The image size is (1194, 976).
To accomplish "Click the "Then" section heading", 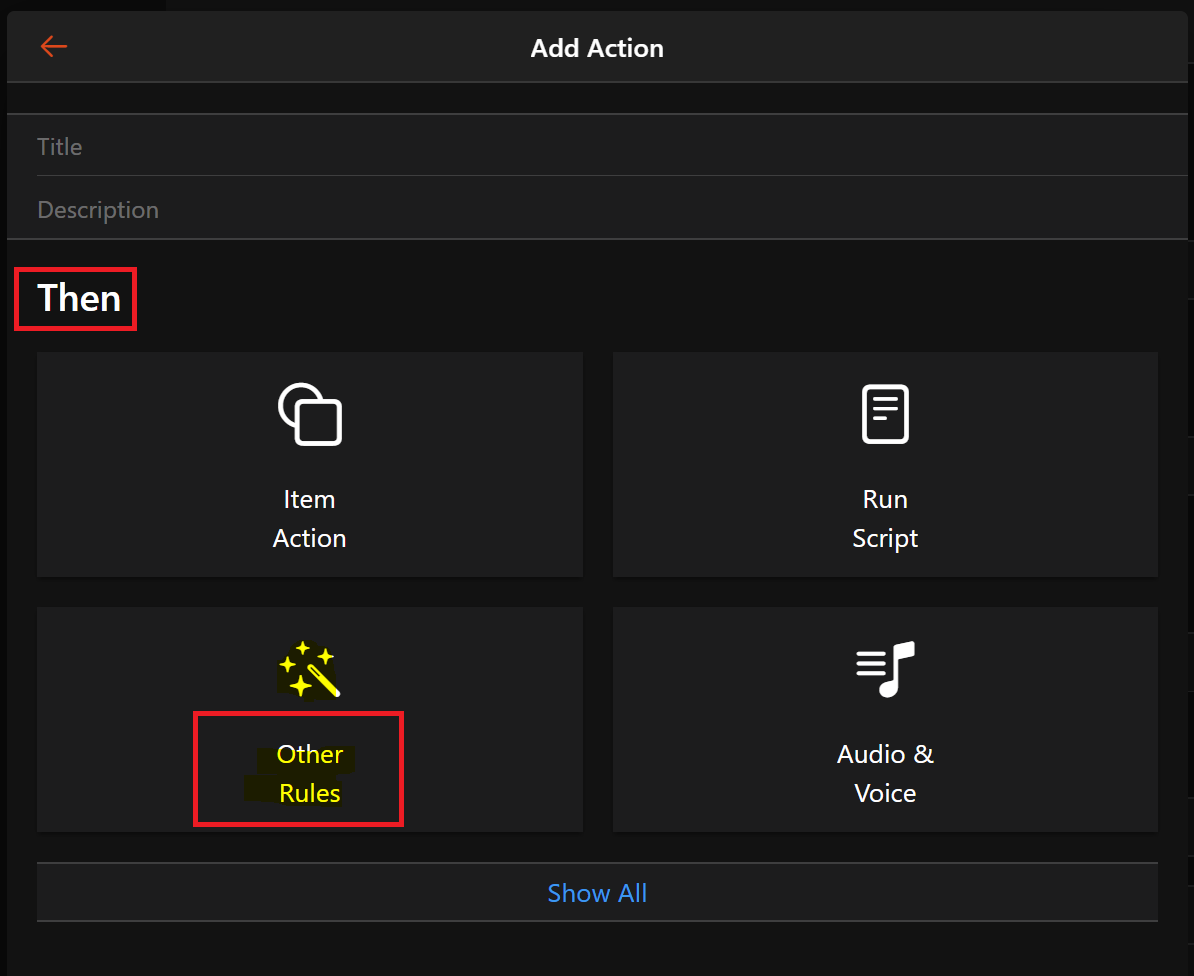I will click(78, 298).
